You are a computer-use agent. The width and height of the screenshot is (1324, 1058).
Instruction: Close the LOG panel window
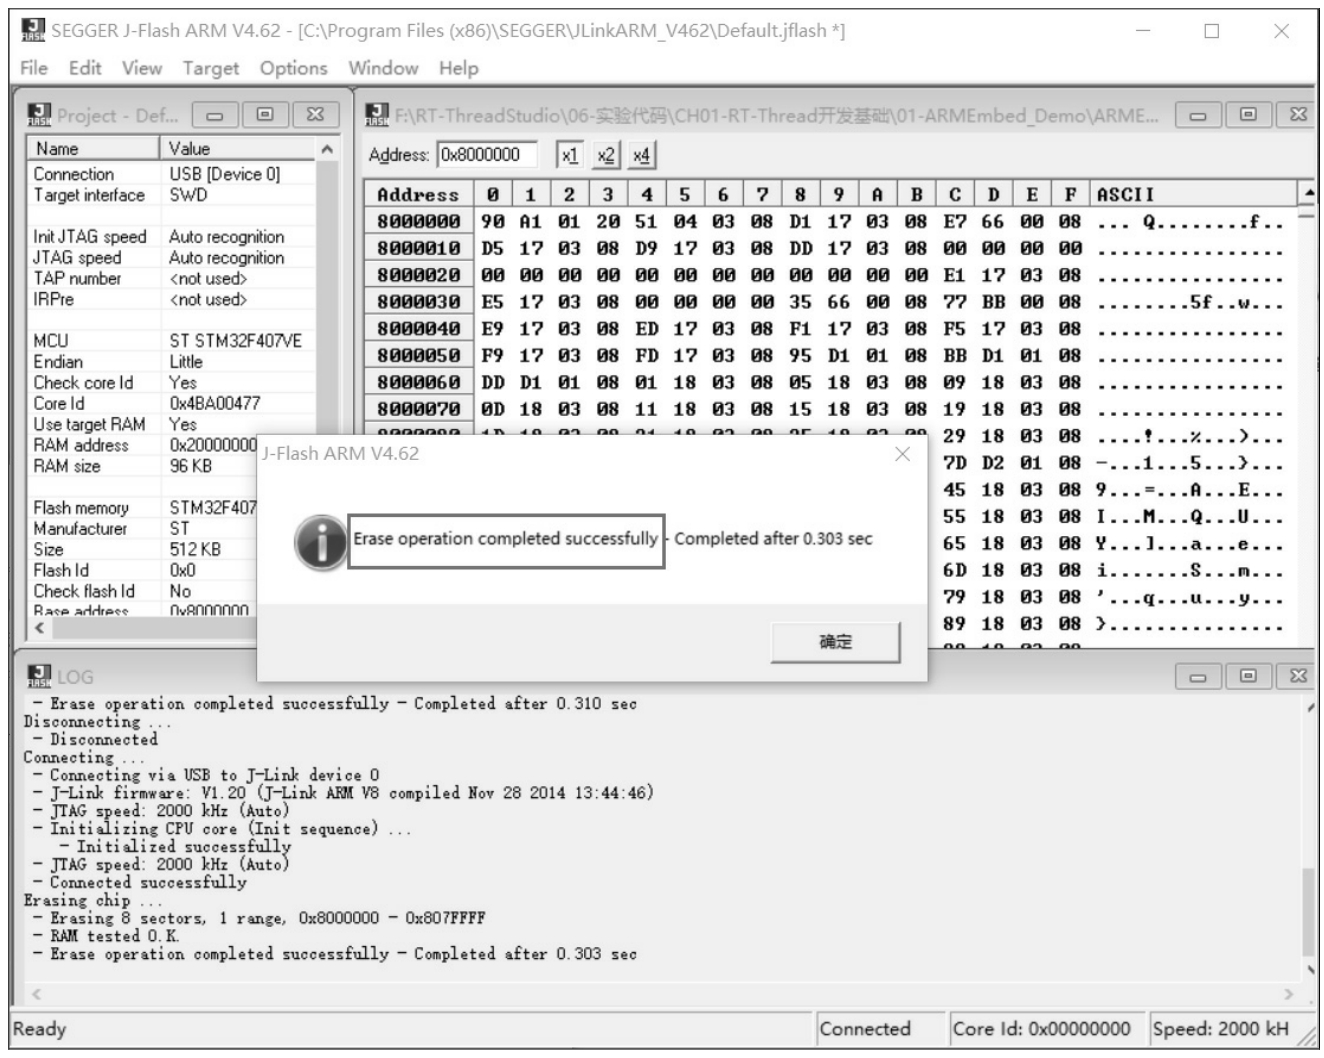(1298, 676)
